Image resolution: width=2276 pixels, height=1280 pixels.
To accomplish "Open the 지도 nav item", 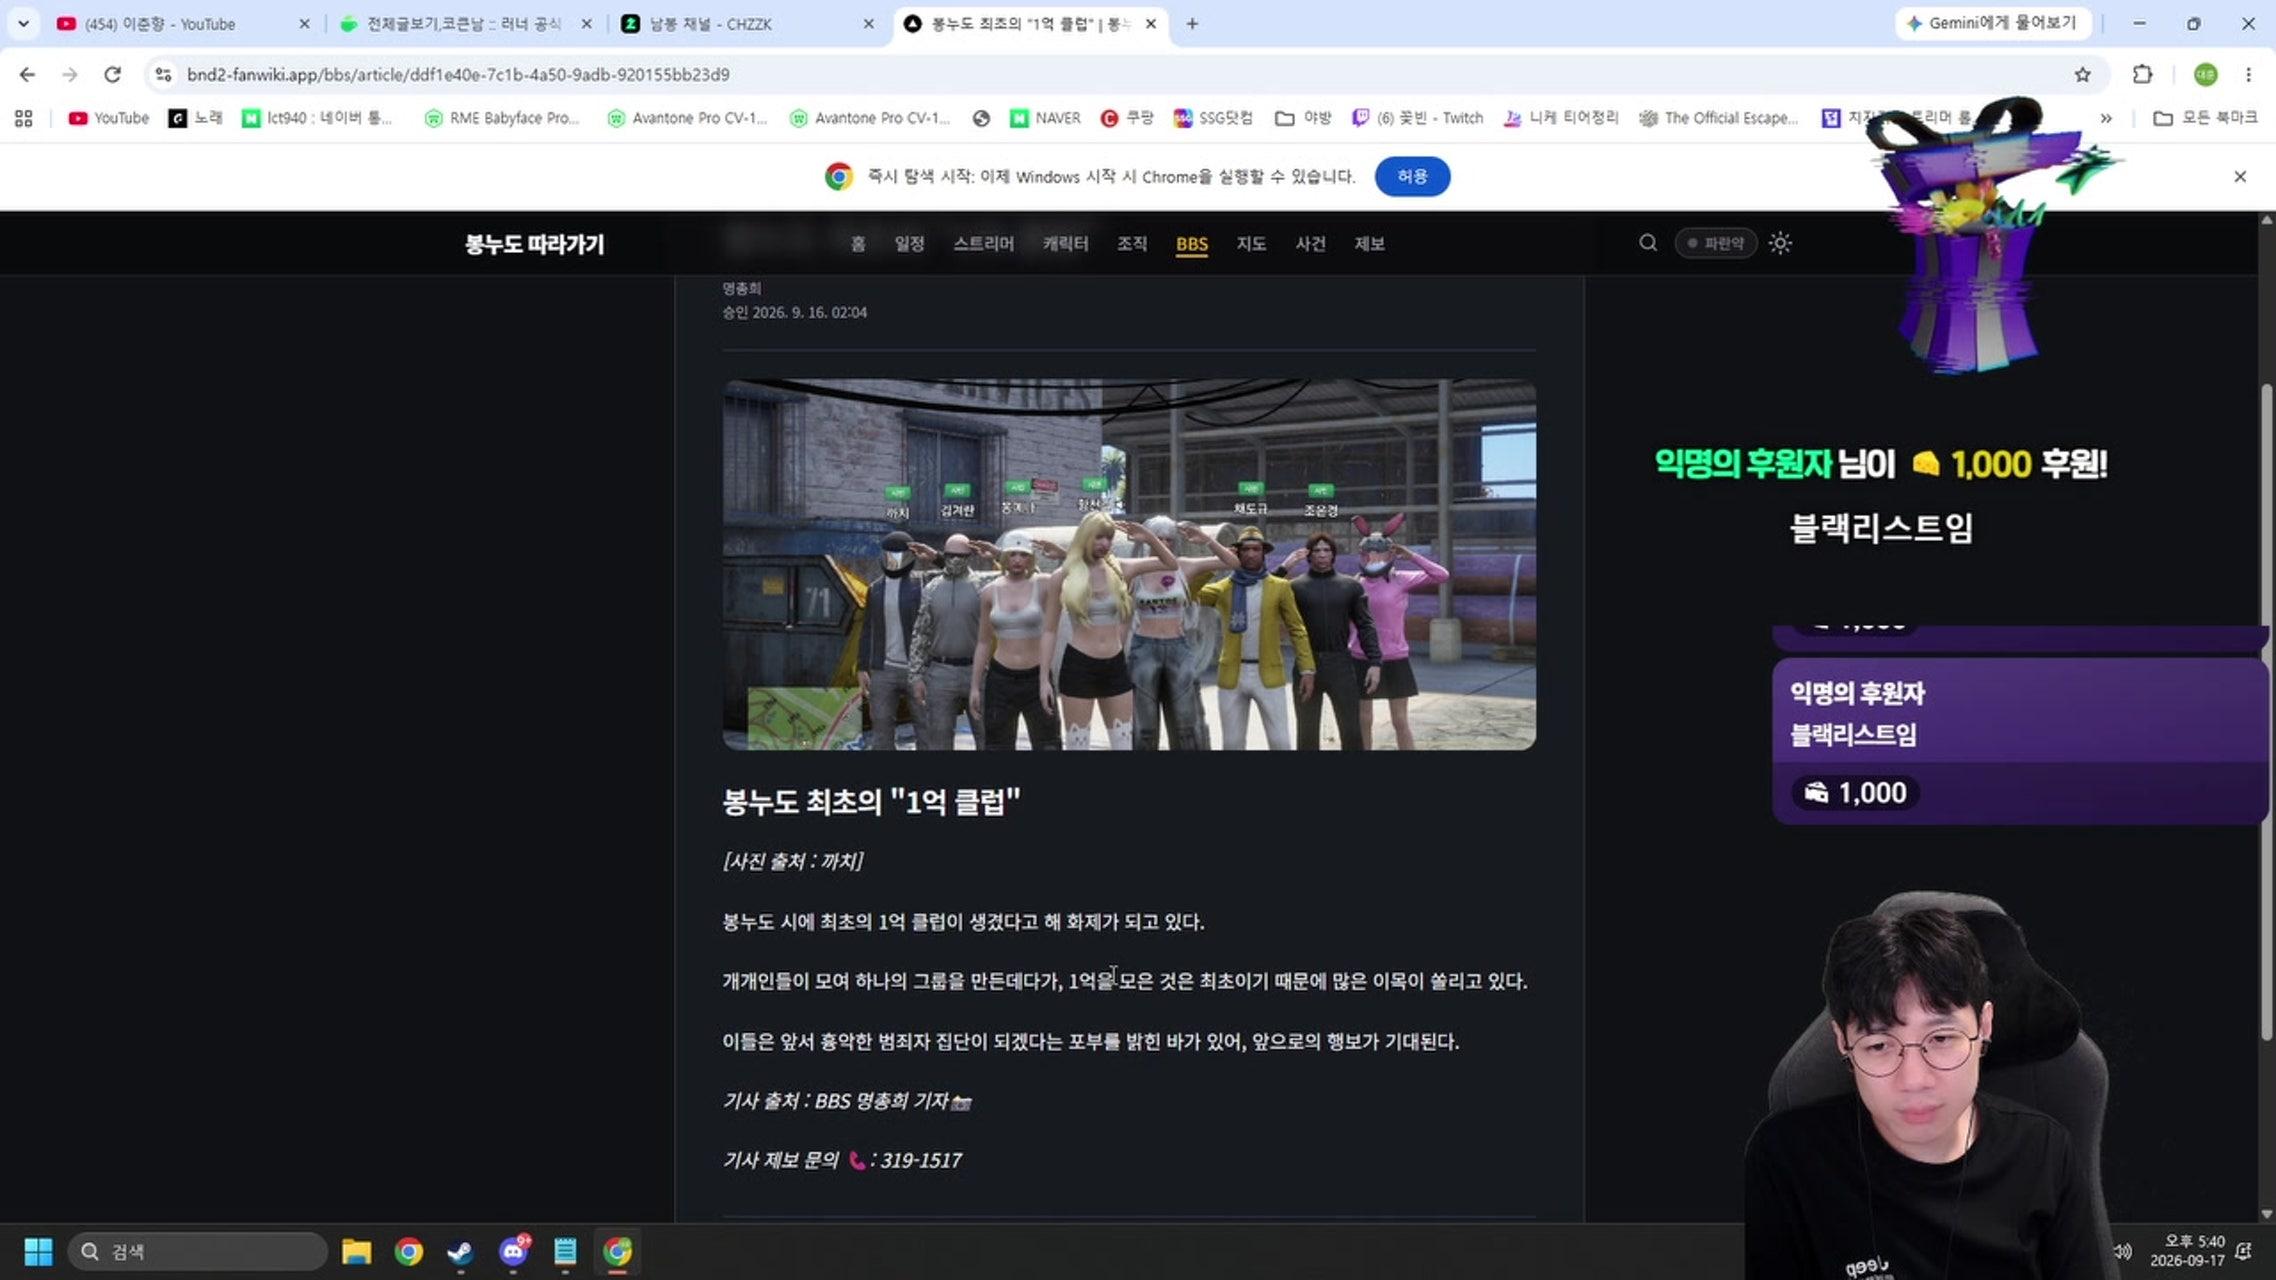I will click(1251, 244).
